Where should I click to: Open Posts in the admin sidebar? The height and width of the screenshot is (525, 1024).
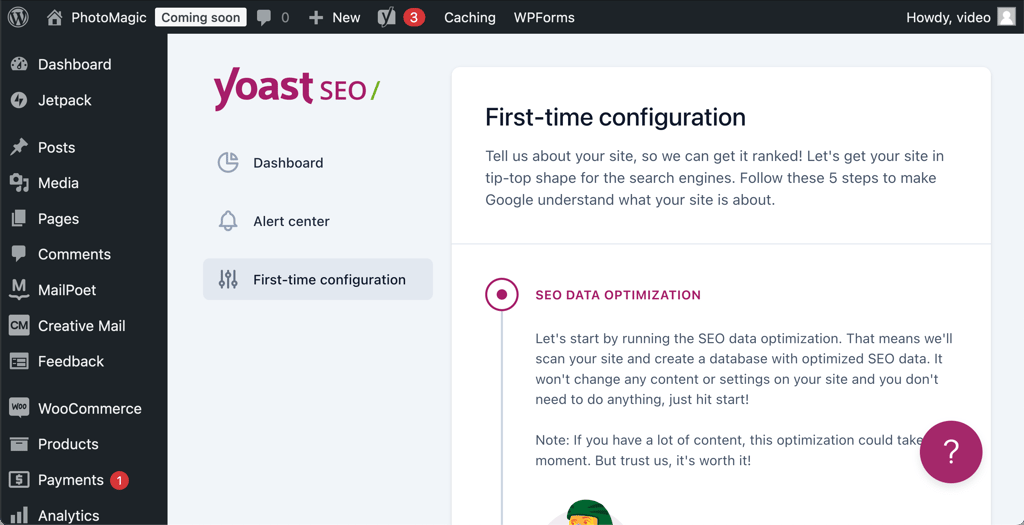click(56, 148)
